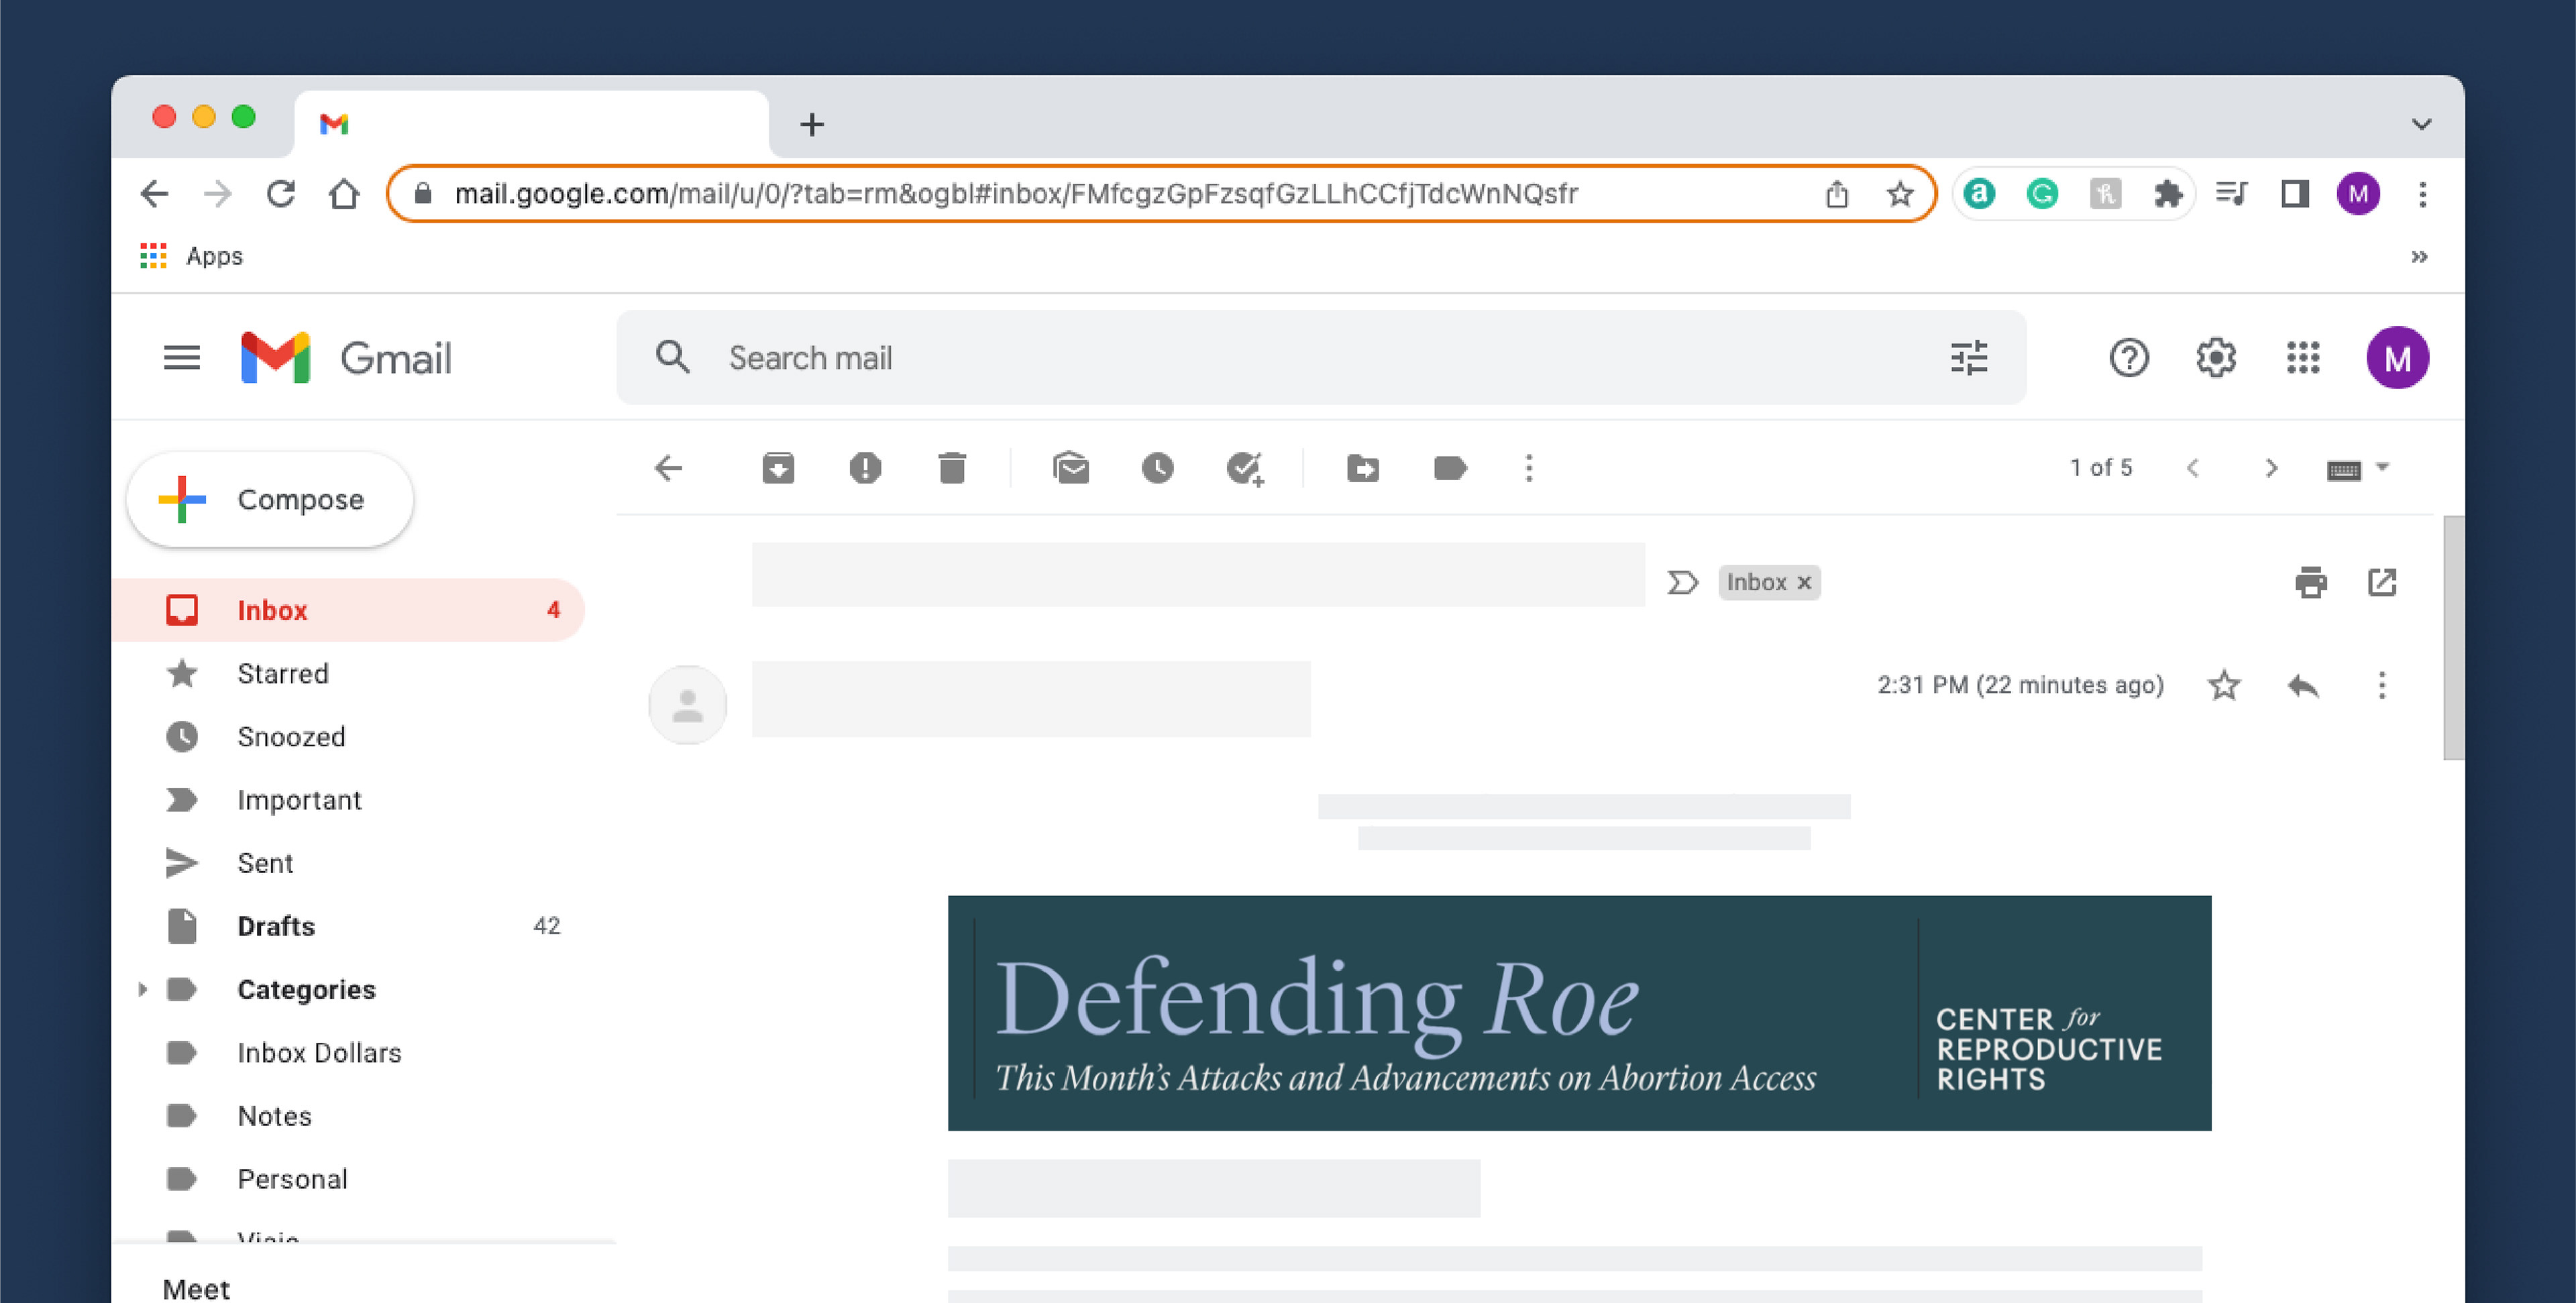The height and width of the screenshot is (1303, 2576).
Task: Open toolbar More options menu
Action: tap(1529, 468)
